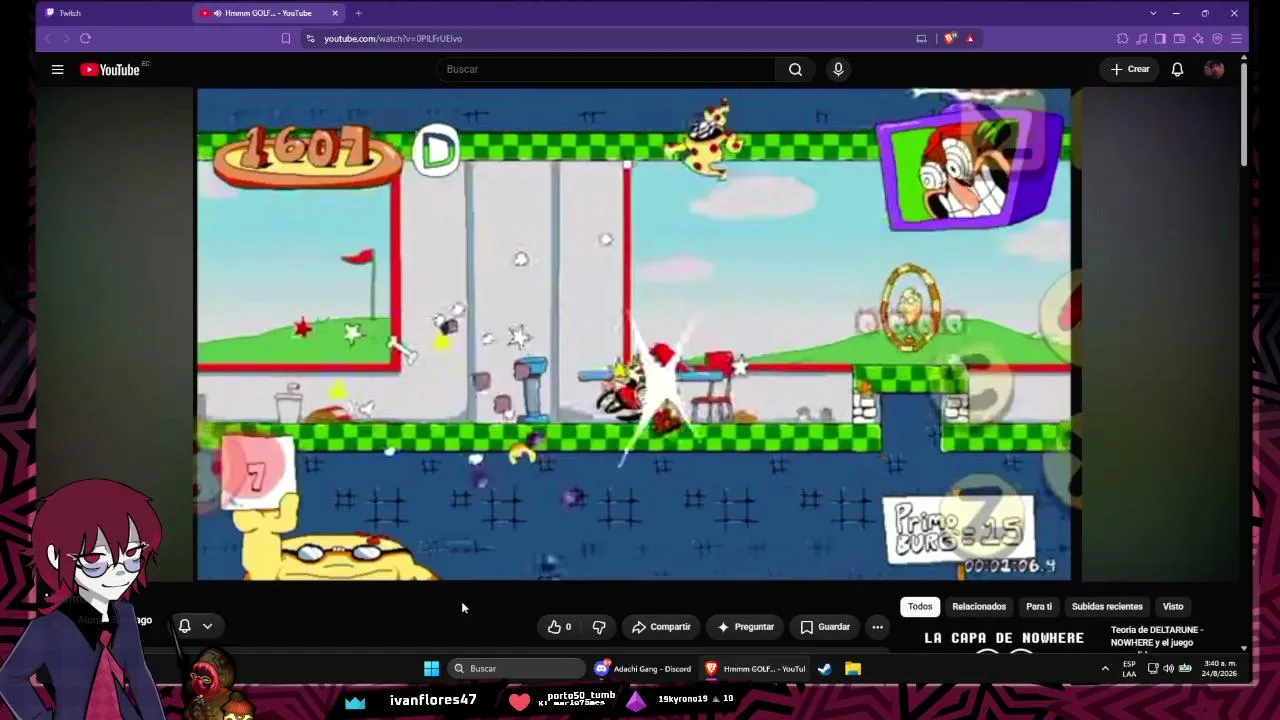Viewport: 1280px width, 720px height.
Task: Open the YouTube notifications bell
Action: 1177,69
